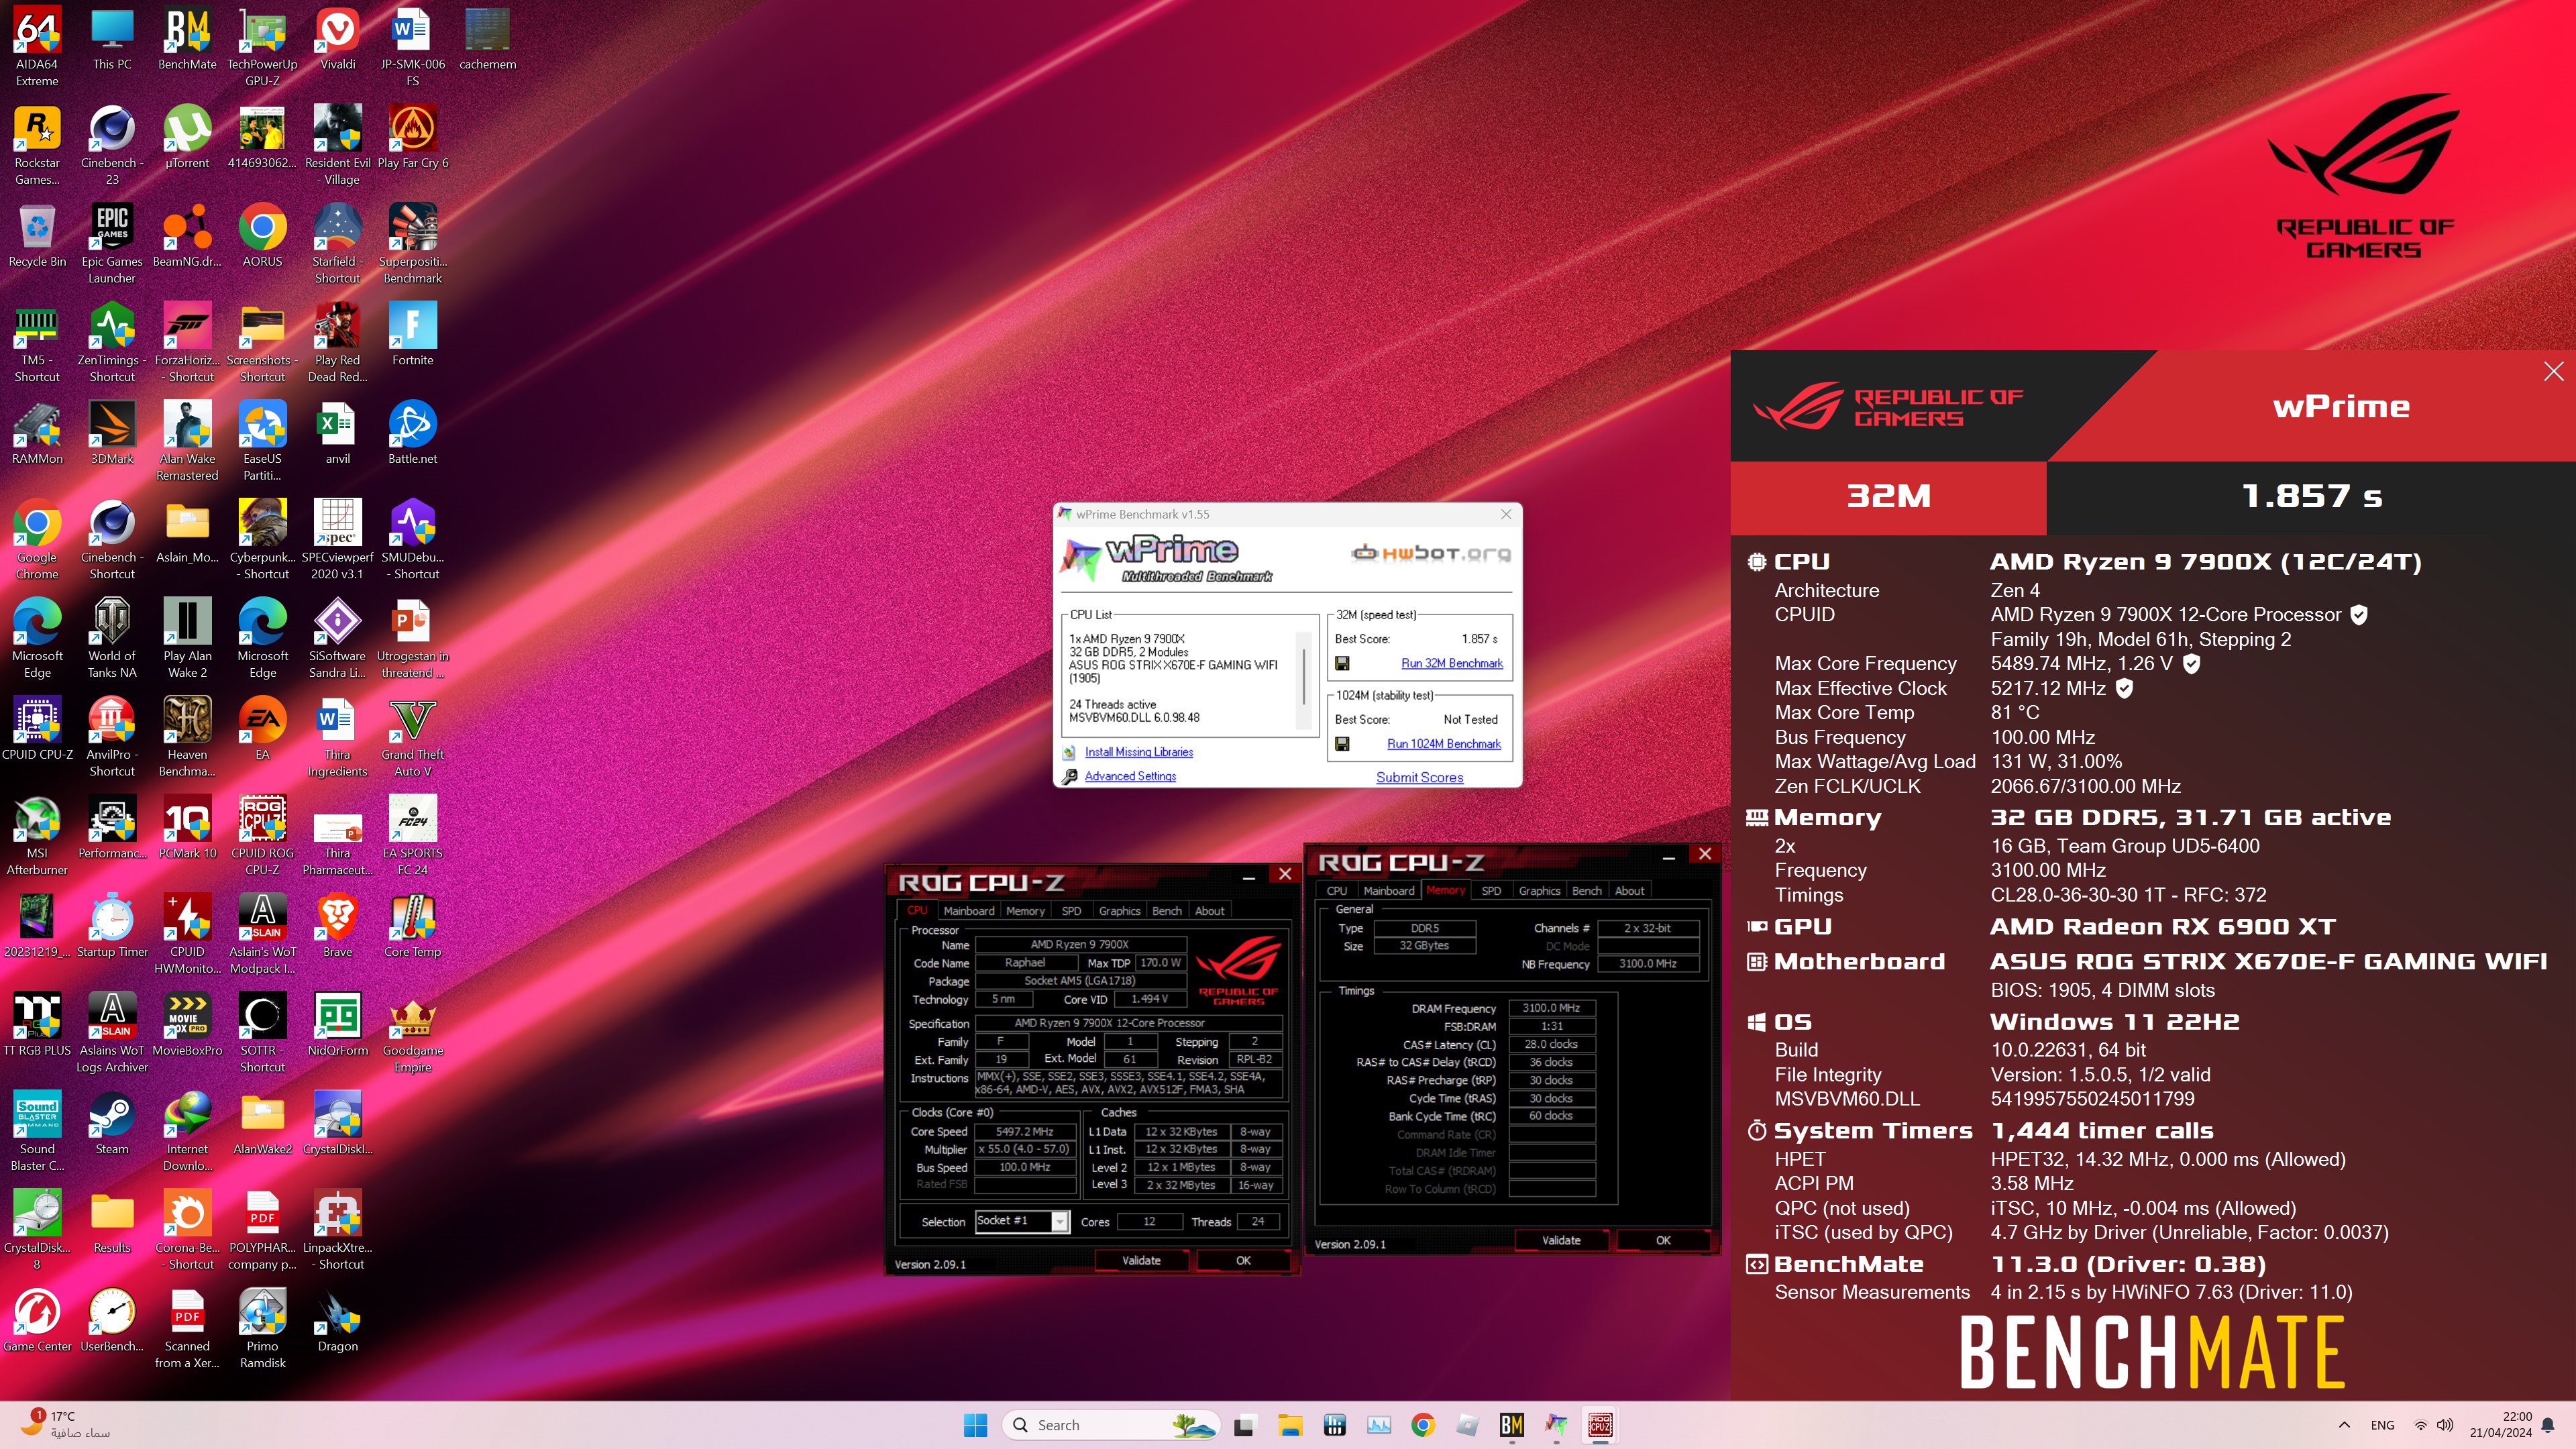Click the CAS# Latency value 28.0 clocks

pyautogui.click(x=1550, y=1044)
